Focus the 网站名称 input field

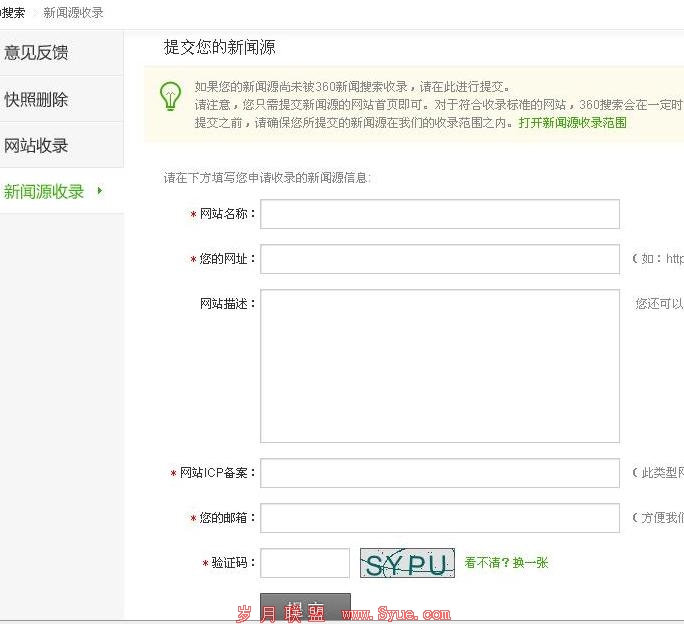(440, 214)
